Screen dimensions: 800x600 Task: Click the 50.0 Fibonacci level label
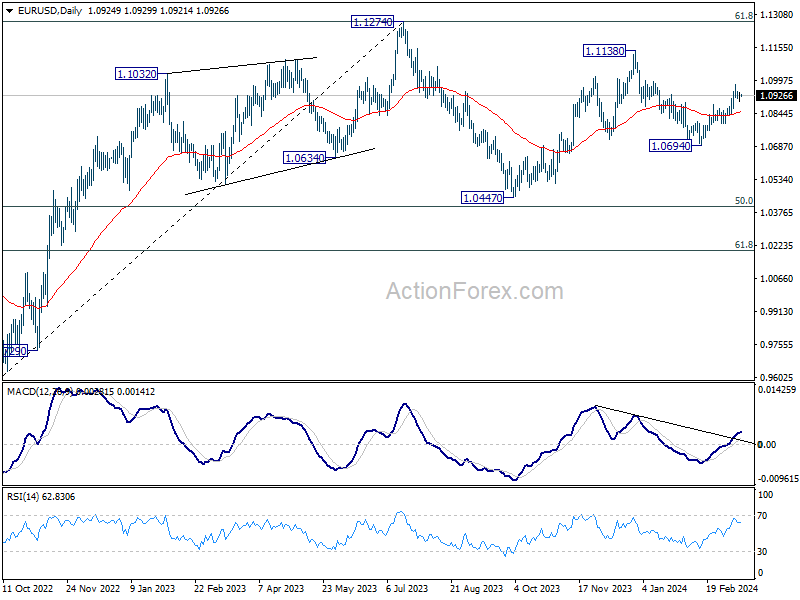pyautogui.click(x=743, y=201)
